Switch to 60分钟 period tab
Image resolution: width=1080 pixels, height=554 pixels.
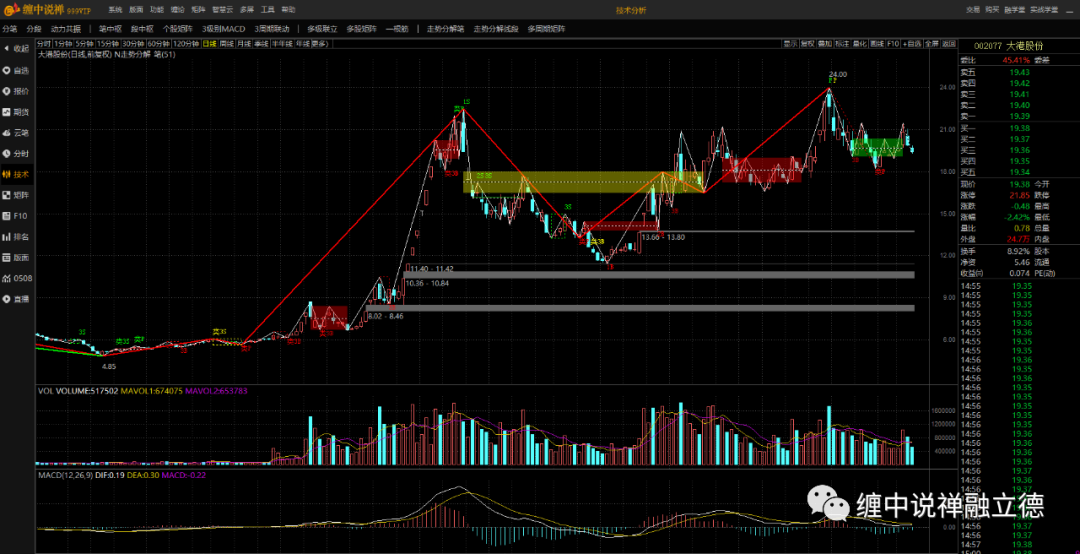tap(159, 43)
